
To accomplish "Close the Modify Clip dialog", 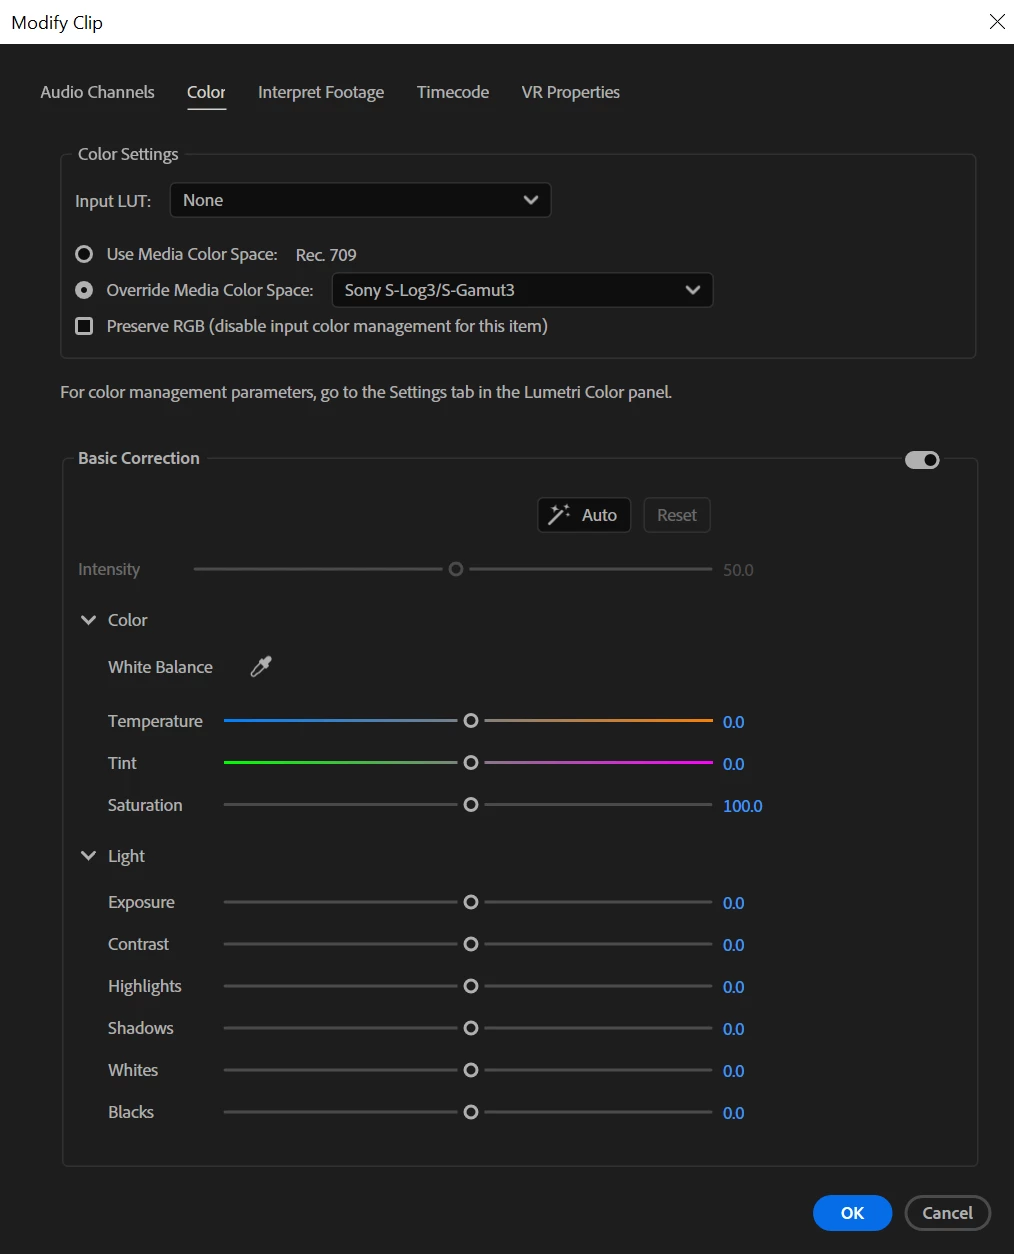I will pyautogui.click(x=997, y=22).
